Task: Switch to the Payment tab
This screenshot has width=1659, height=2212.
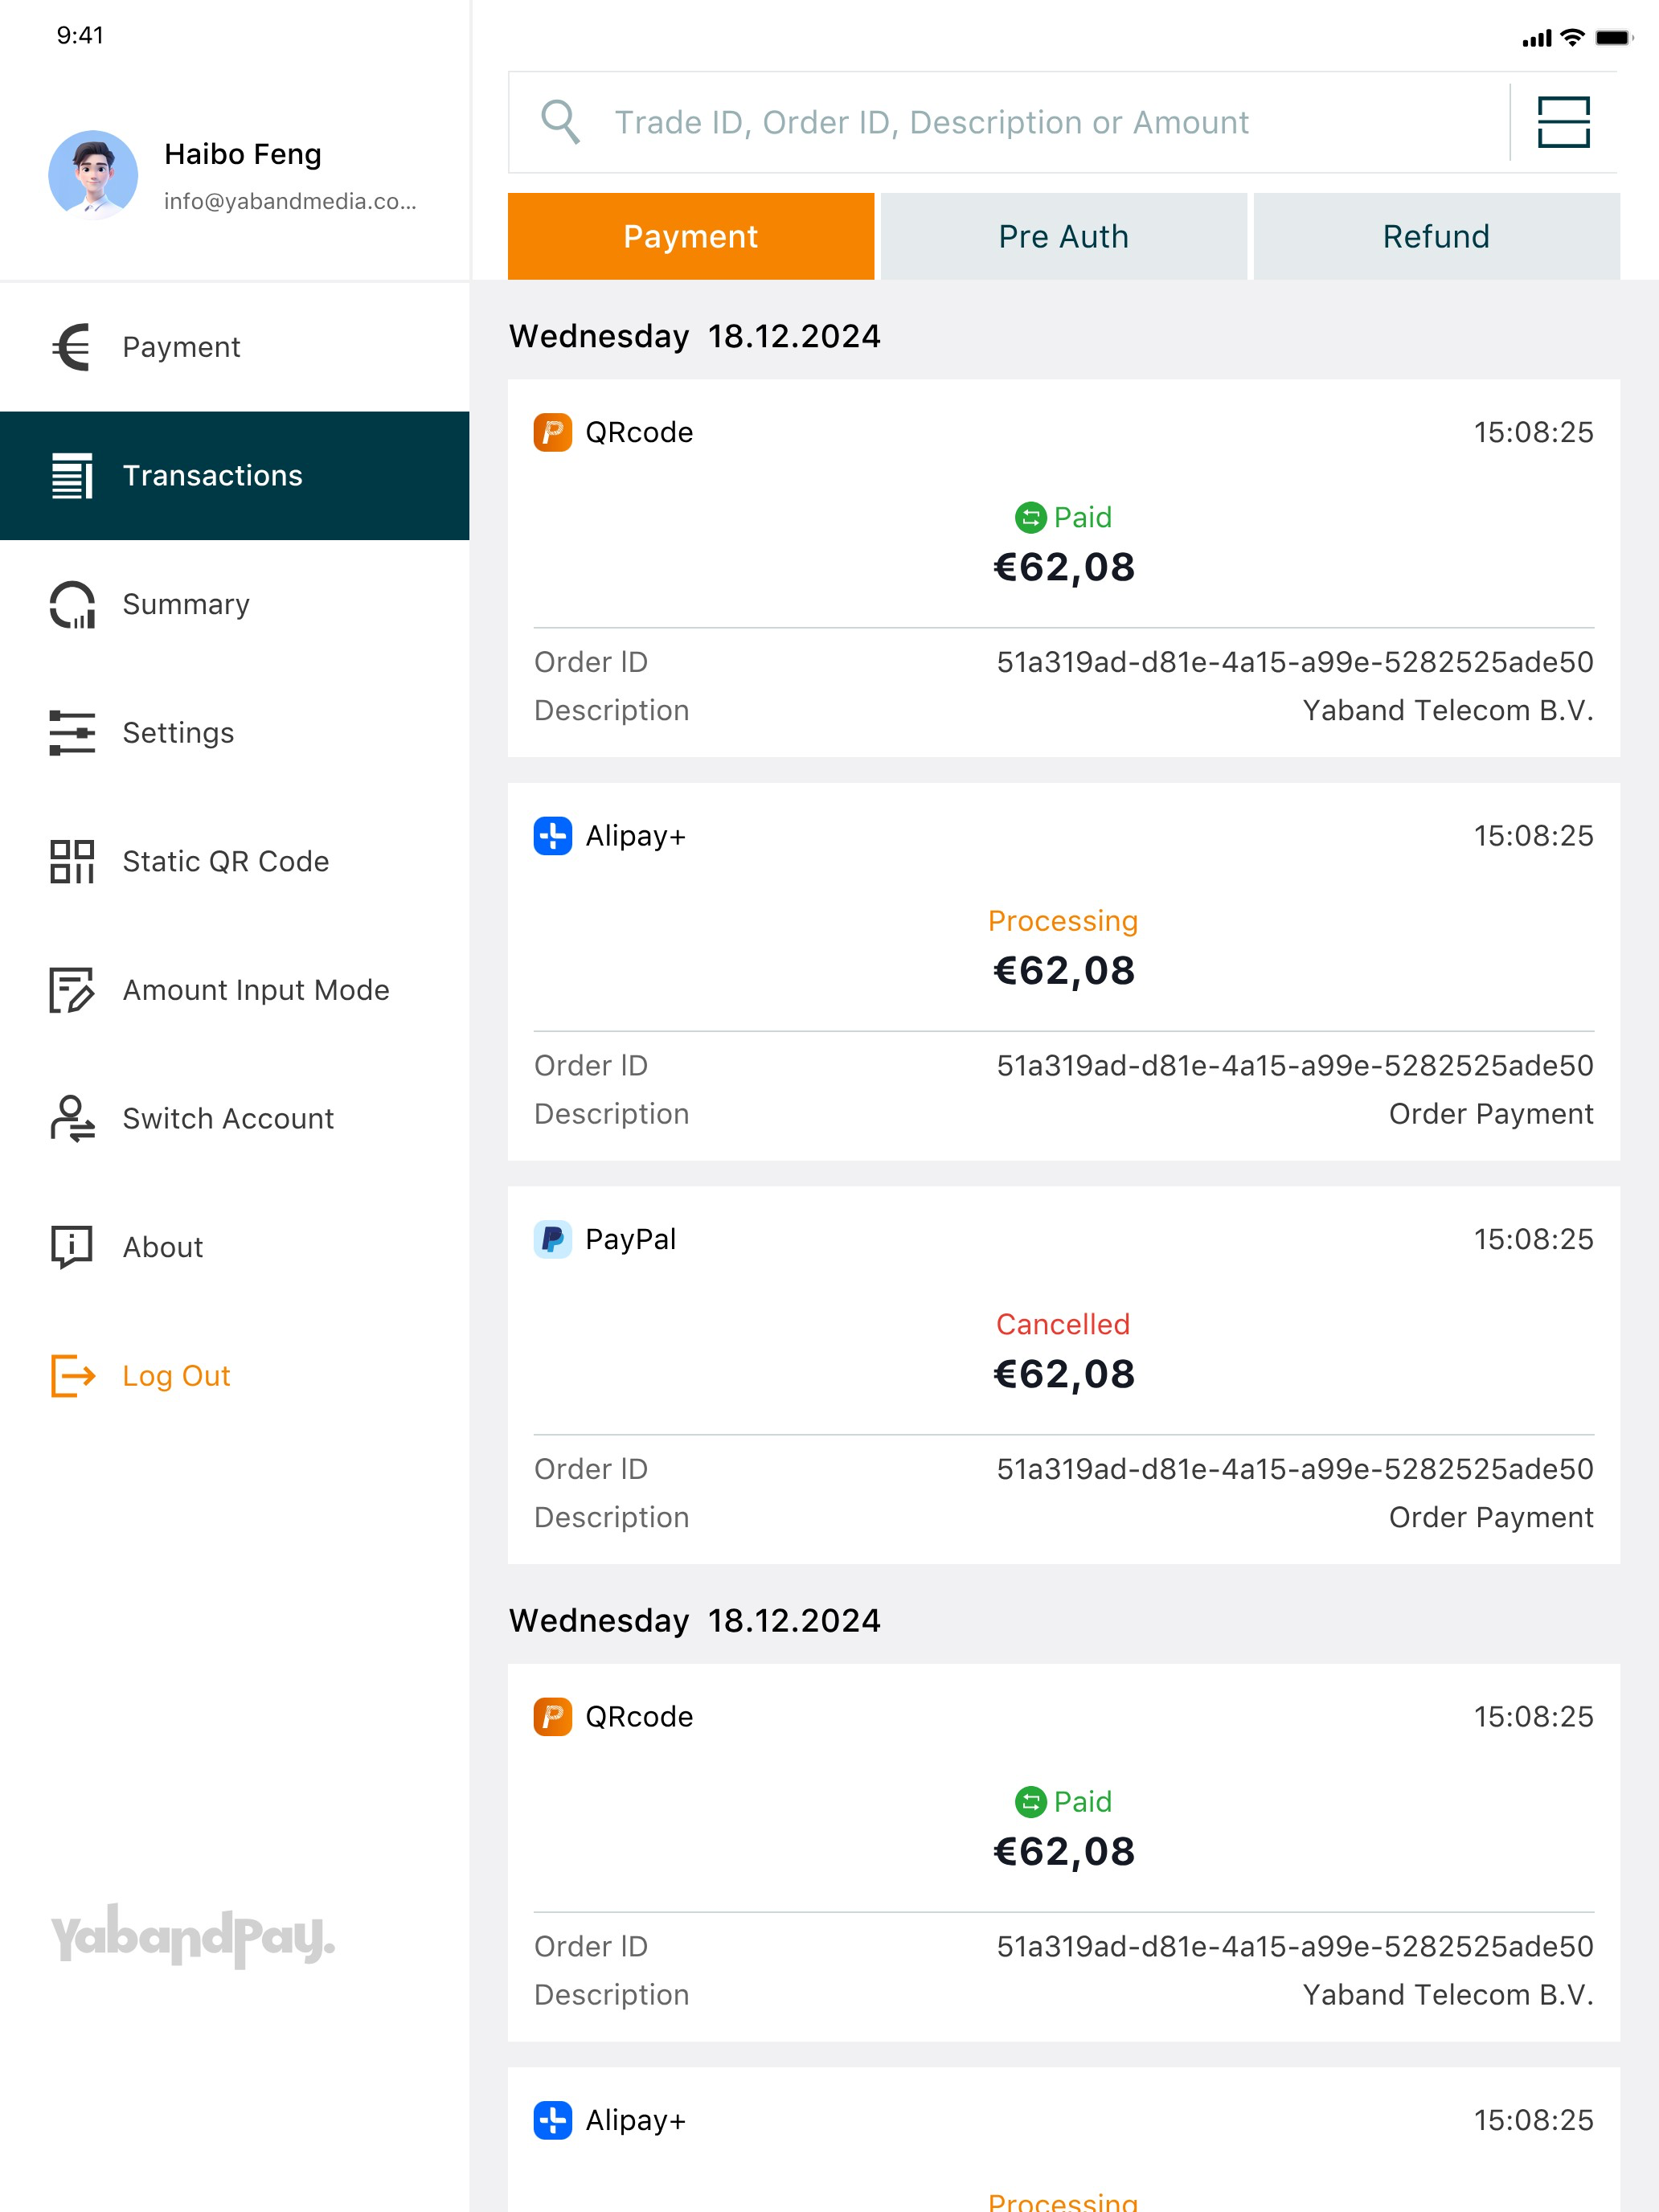Action: tap(691, 236)
